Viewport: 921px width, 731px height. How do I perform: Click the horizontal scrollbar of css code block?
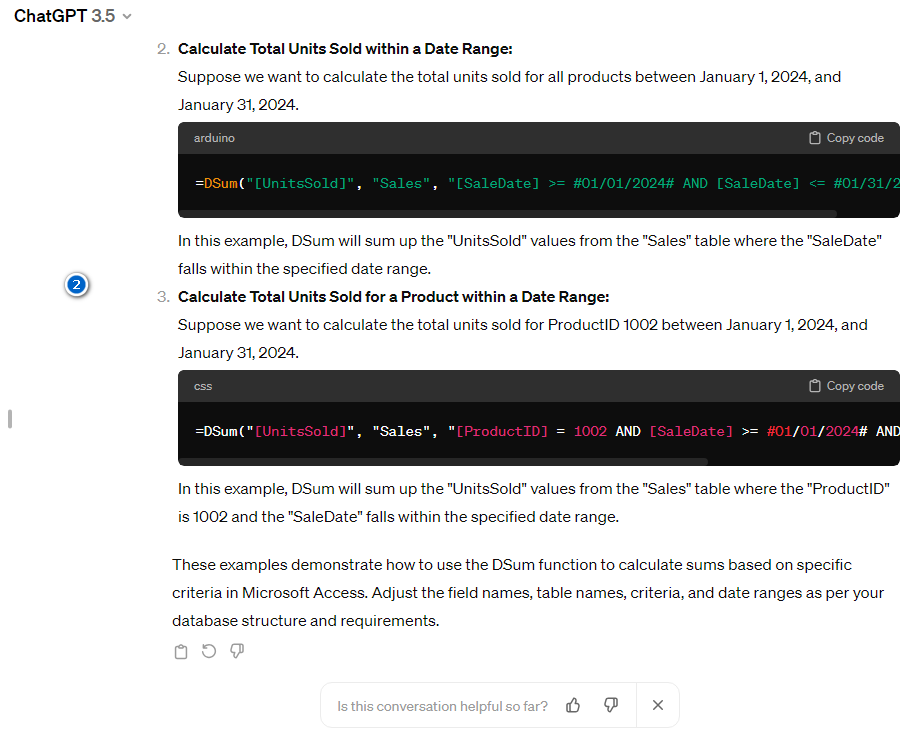[x=443, y=461]
